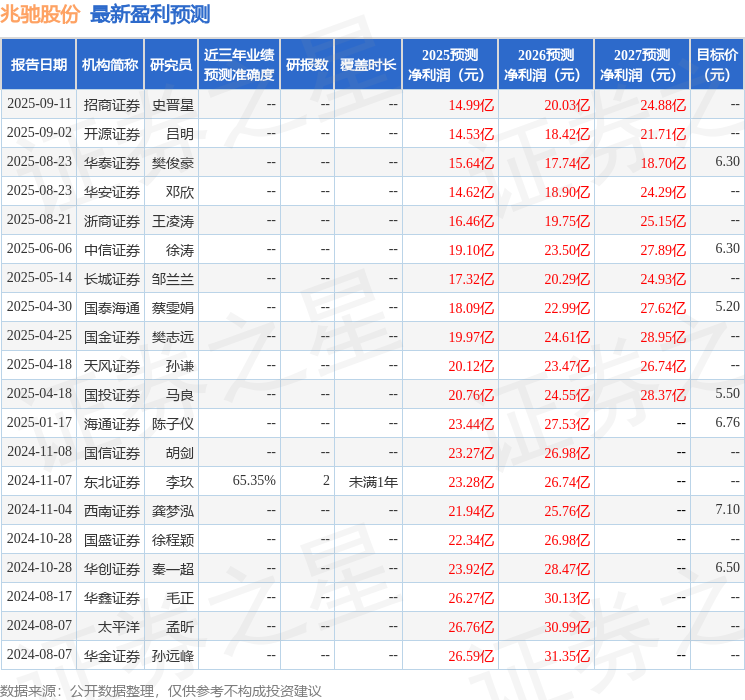
Task: Select the 中信证券 institution cell
Action: [x=112, y=250]
